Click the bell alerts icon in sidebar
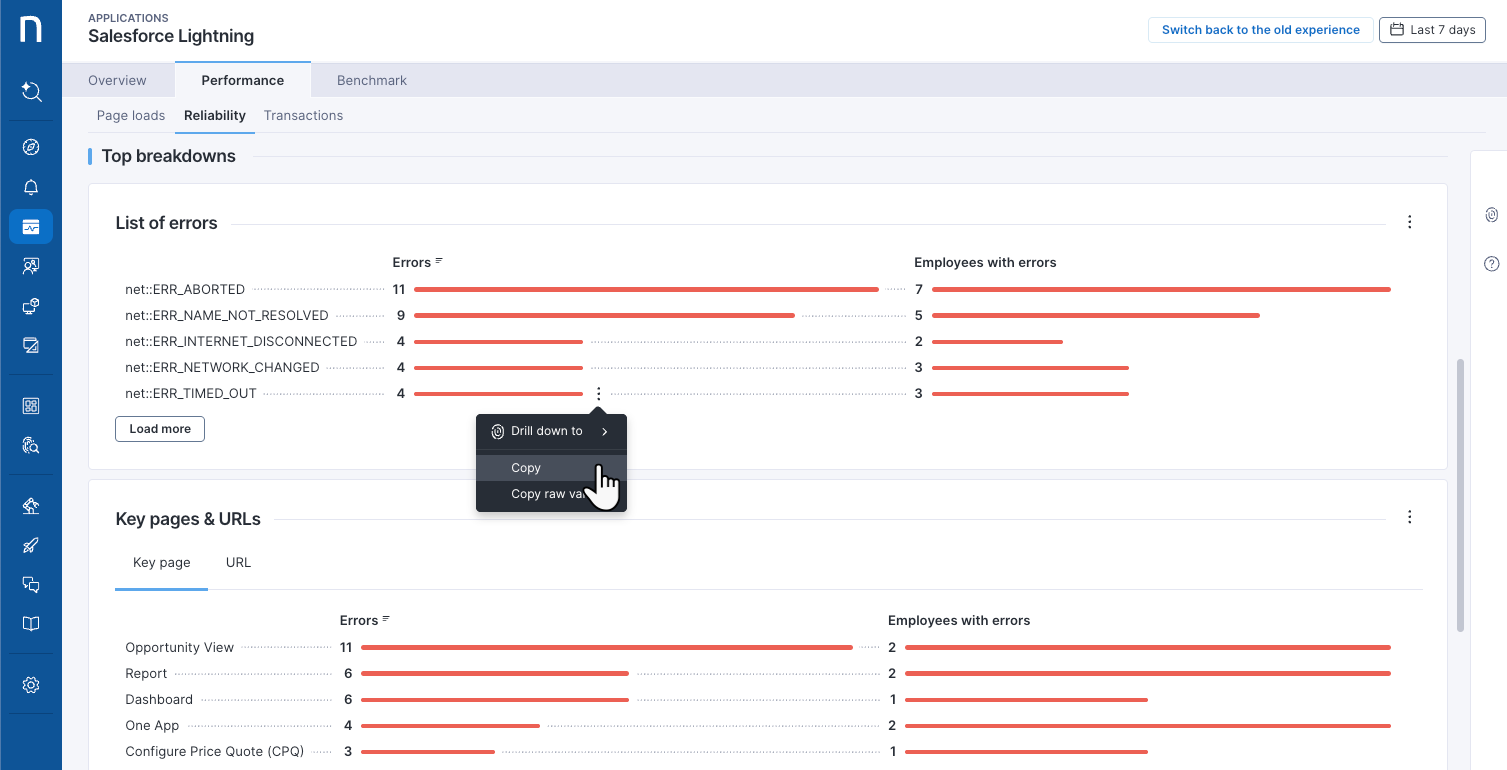 pyautogui.click(x=31, y=187)
